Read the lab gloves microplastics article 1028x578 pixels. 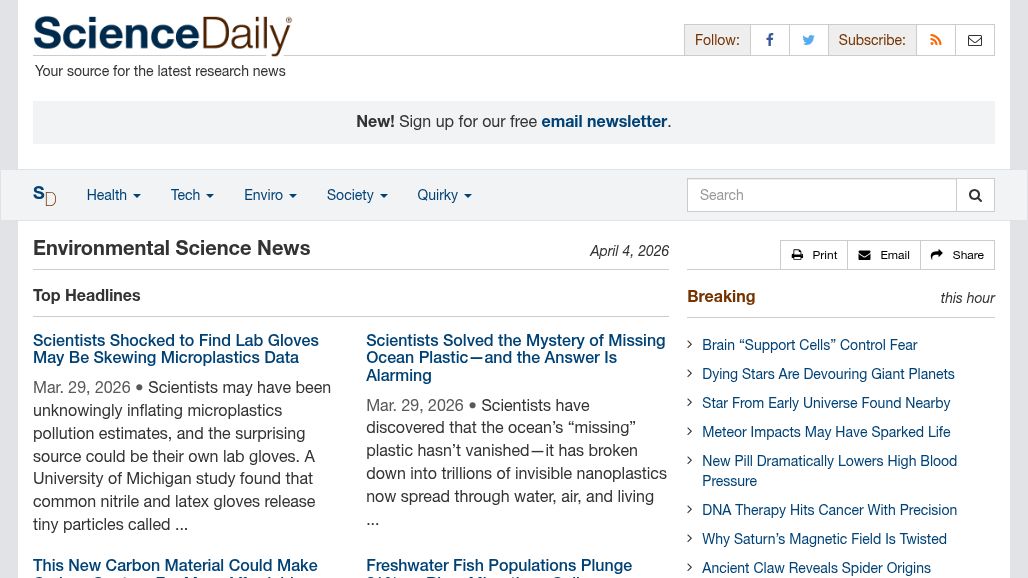pyautogui.click(x=176, y=349)
